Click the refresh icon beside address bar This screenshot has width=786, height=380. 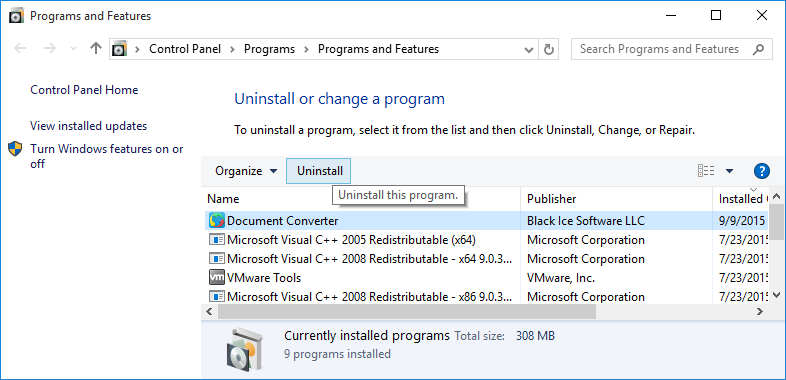pyautogui.click(x=549, y=49)
